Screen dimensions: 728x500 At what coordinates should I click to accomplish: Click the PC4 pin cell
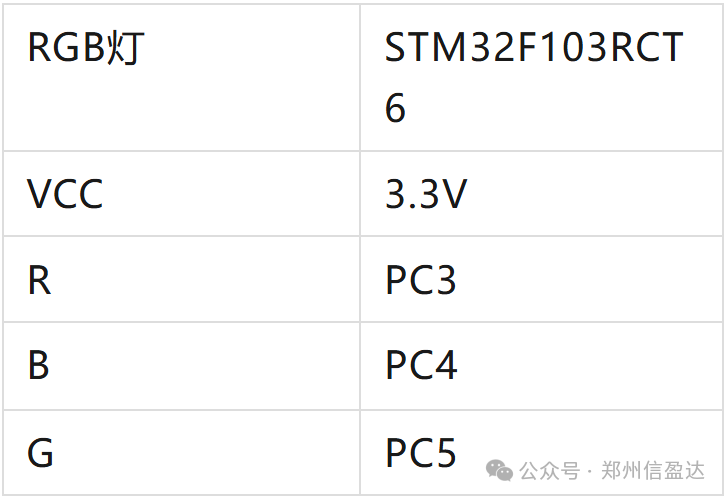click(x=541, y=366)
